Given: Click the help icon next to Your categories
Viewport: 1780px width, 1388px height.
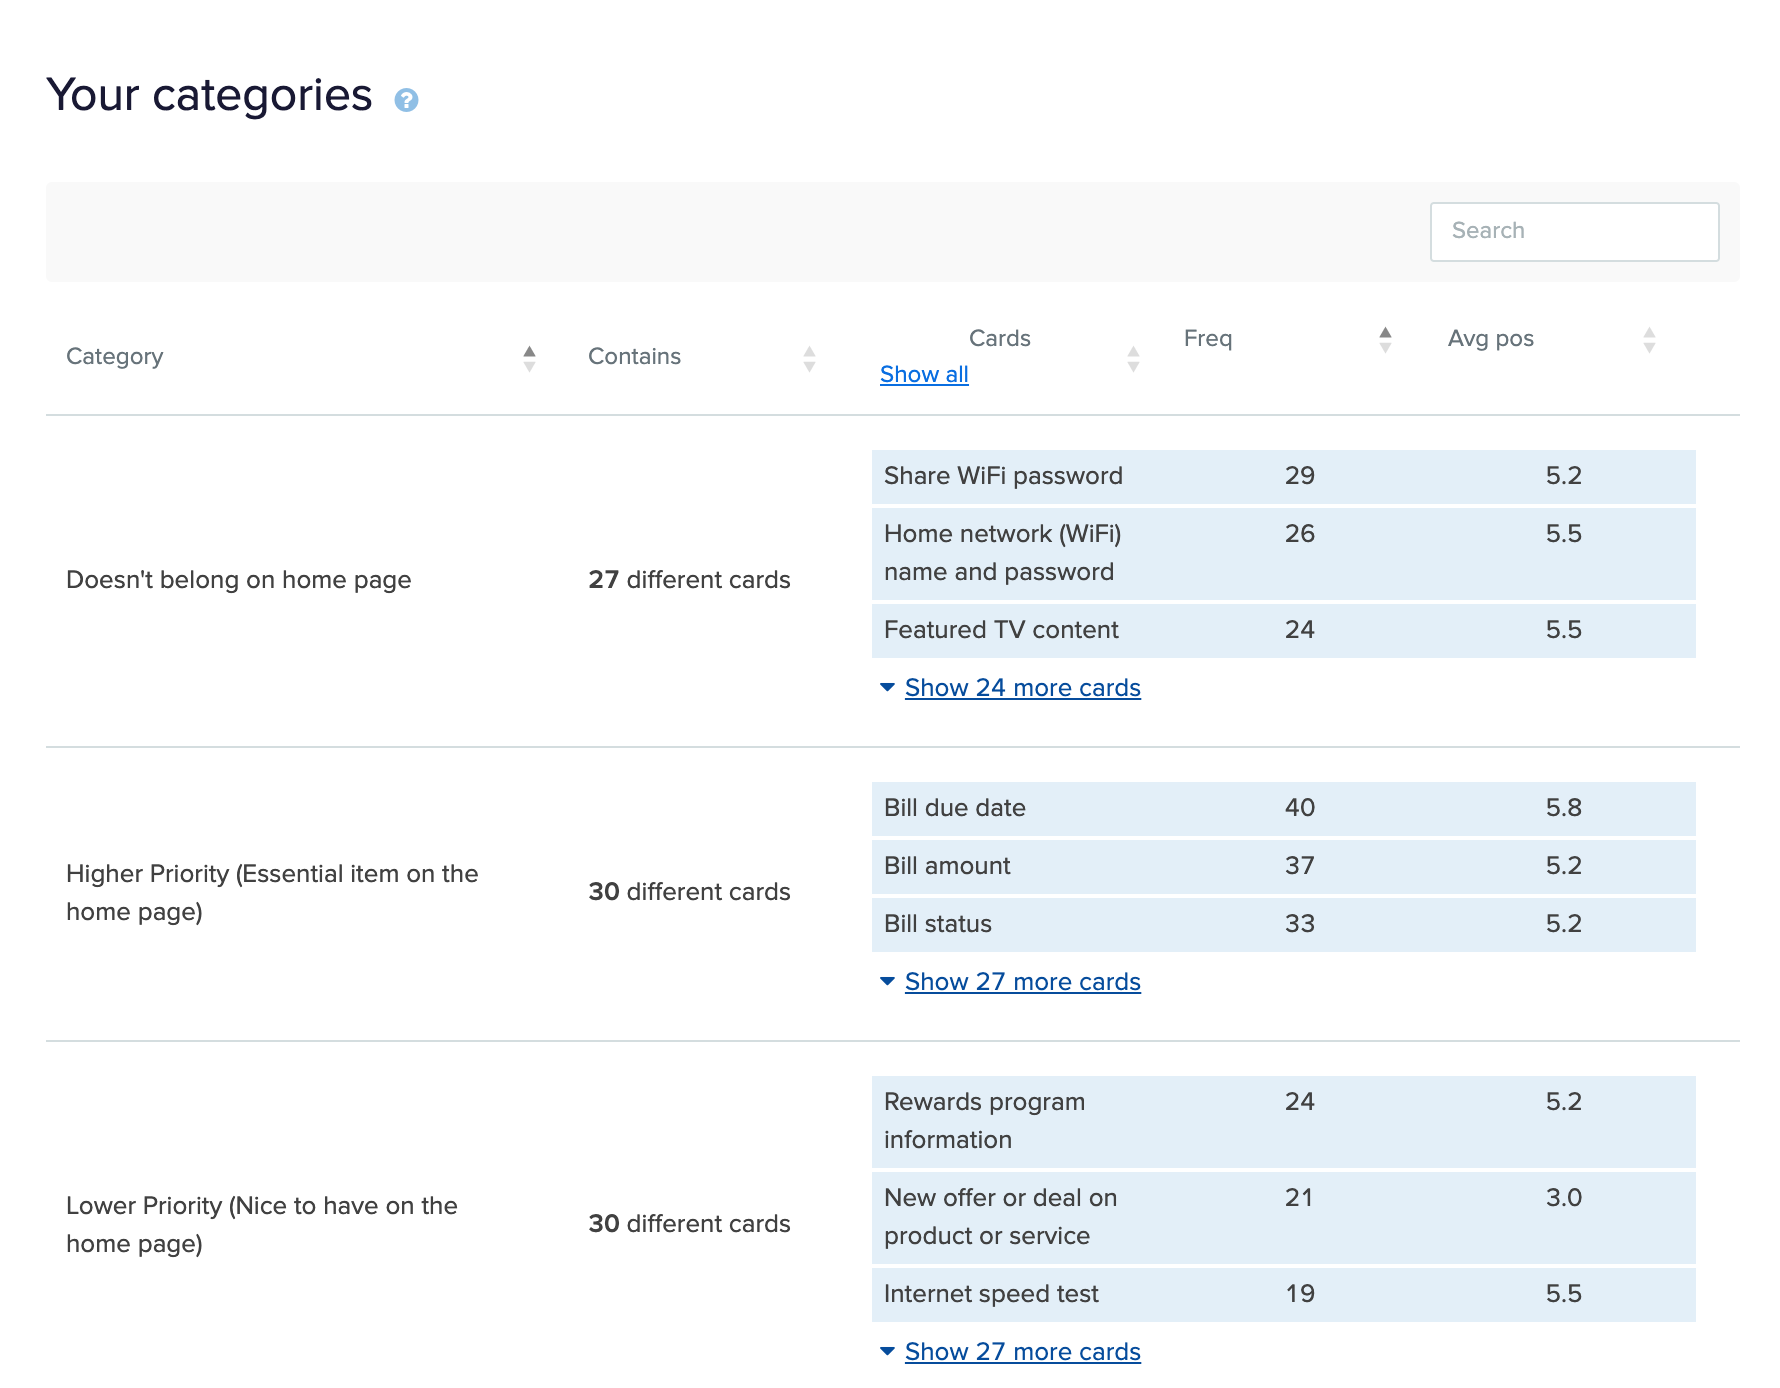Looking at the screenshot, I should [x=406, y=100].
